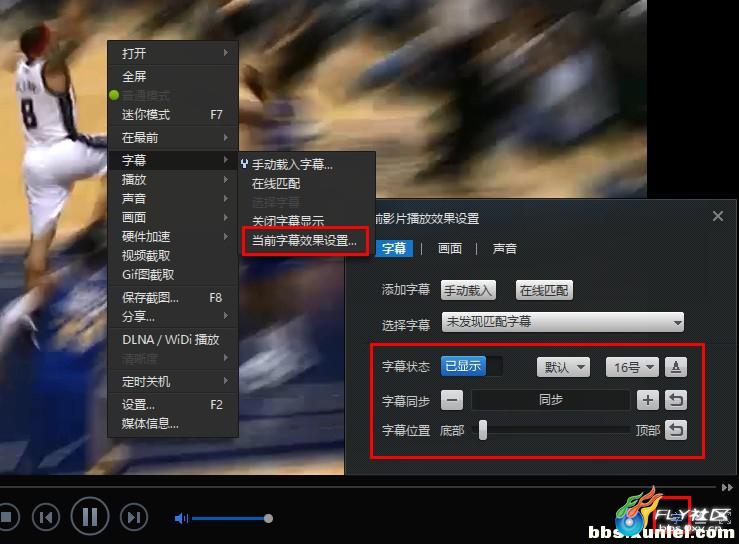739x544 pixels.
Task: Expand the 分享... submenu
Action: [173, 316]
